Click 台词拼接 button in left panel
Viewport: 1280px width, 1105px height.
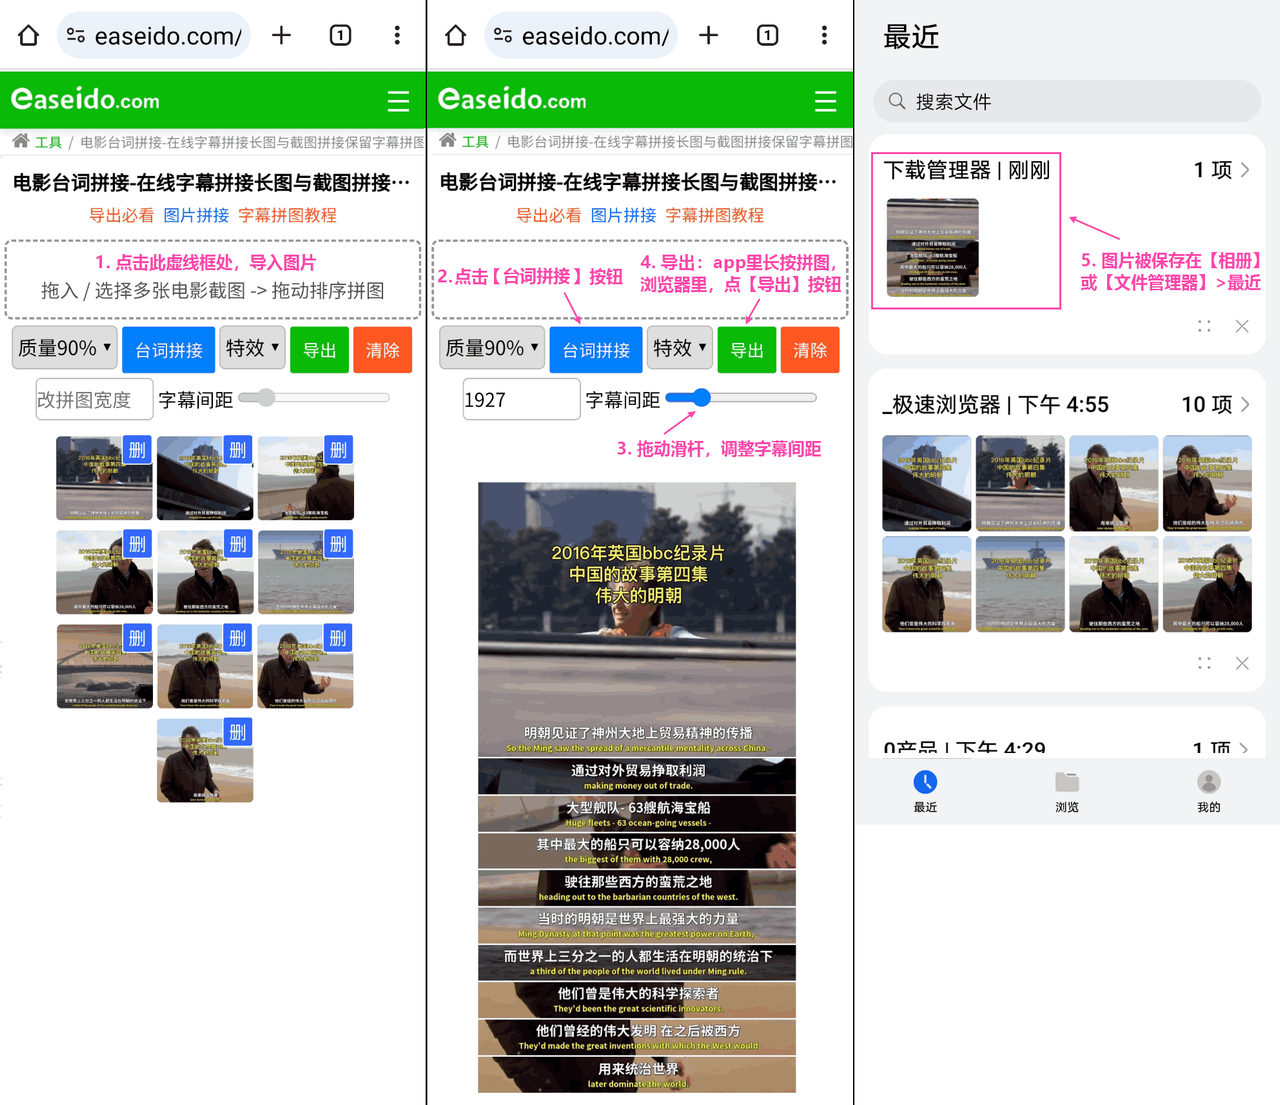(x=169, y=350)
